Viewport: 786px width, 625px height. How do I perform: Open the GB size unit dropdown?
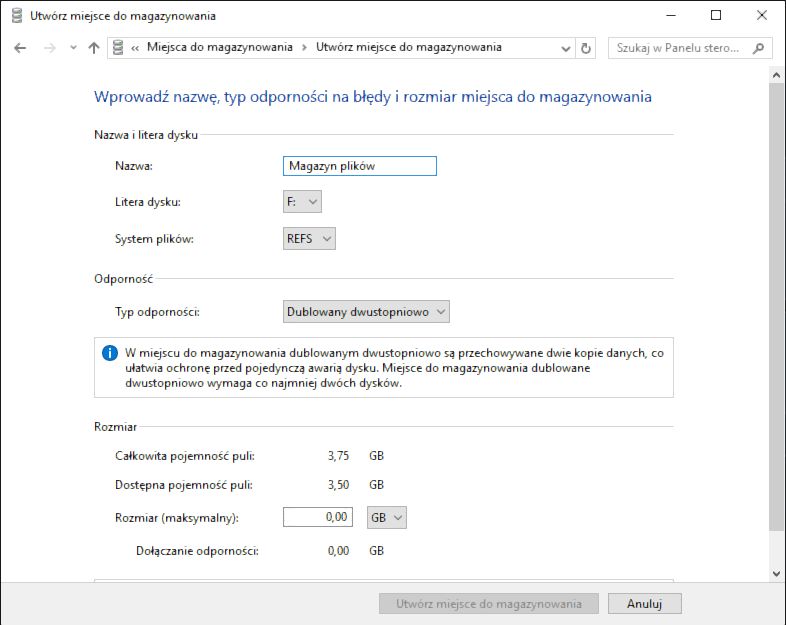coord(387,517)
